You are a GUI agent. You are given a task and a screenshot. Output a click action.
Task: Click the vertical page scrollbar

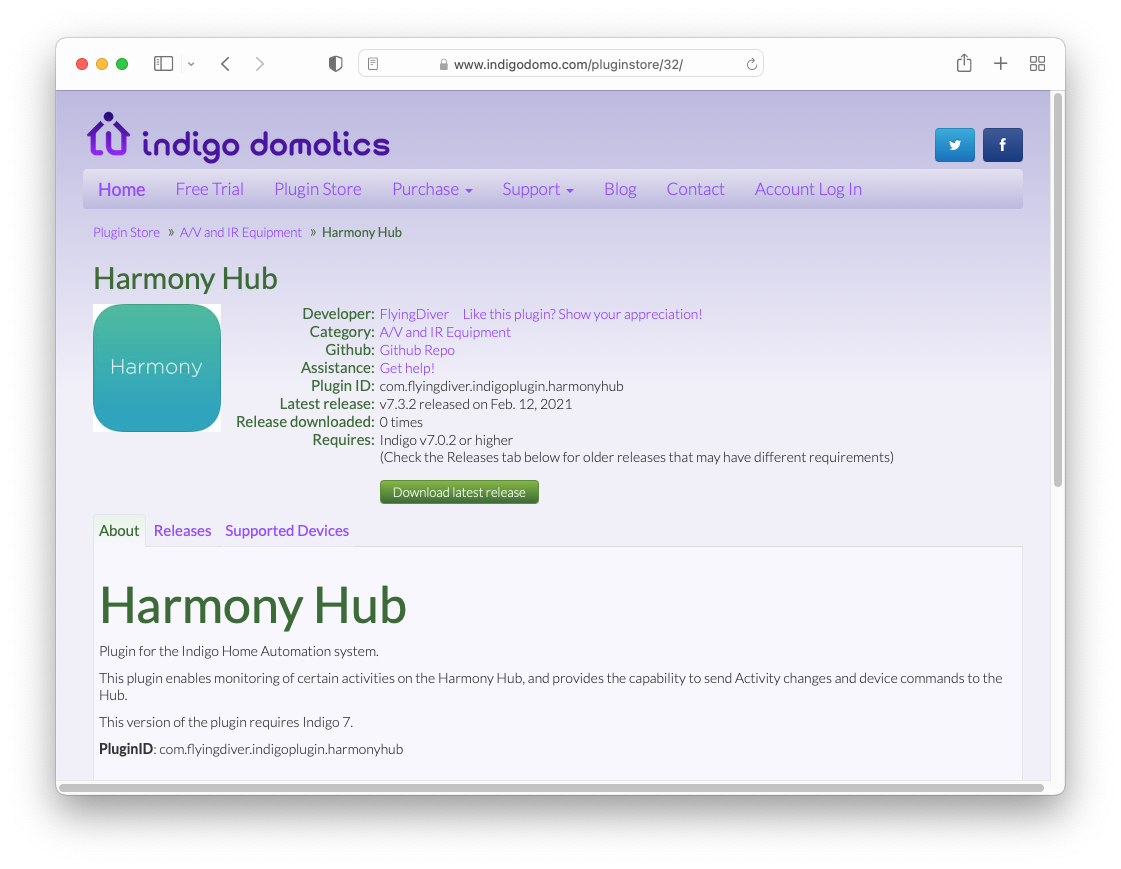1058,289
